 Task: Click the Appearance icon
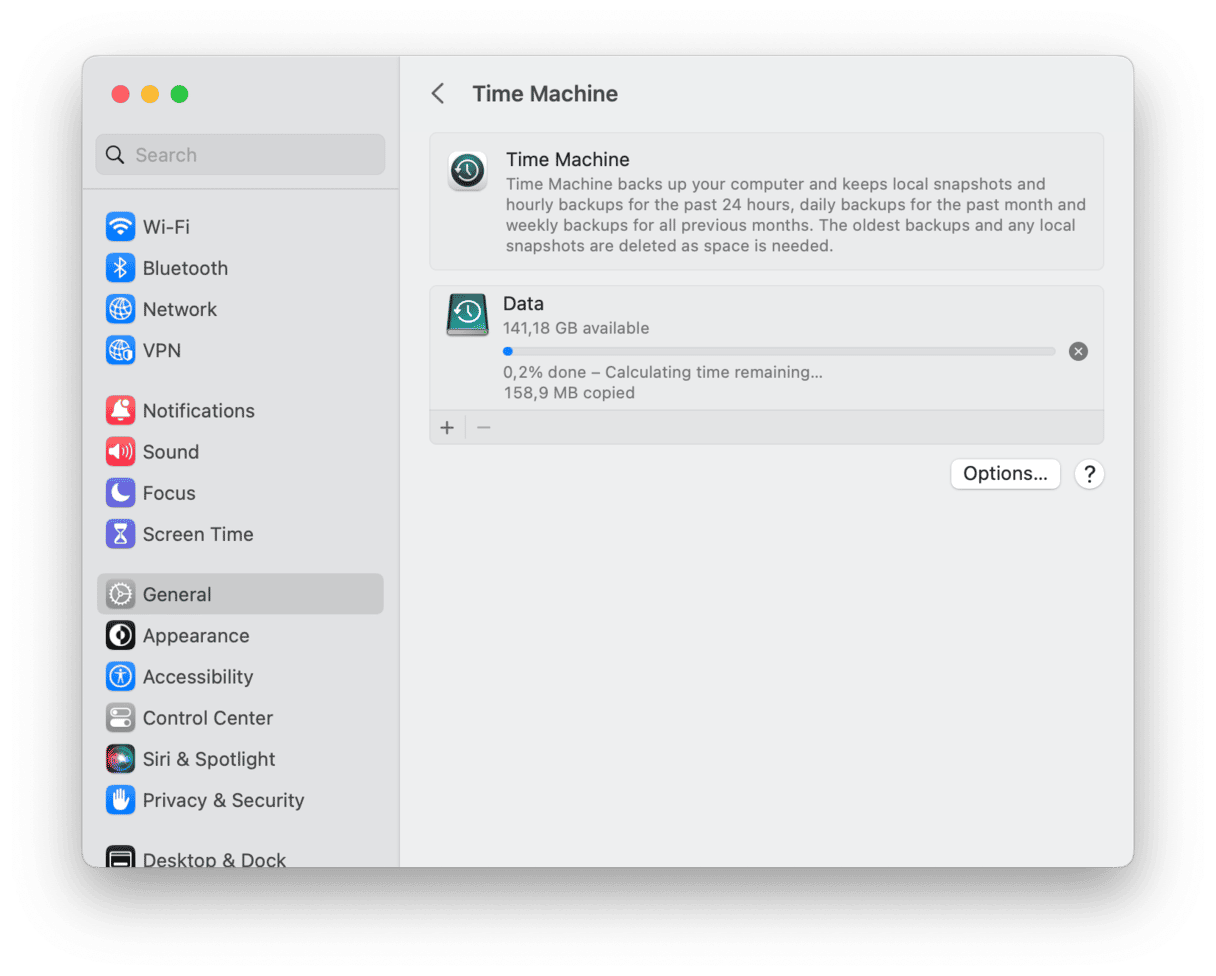[120, 635]
